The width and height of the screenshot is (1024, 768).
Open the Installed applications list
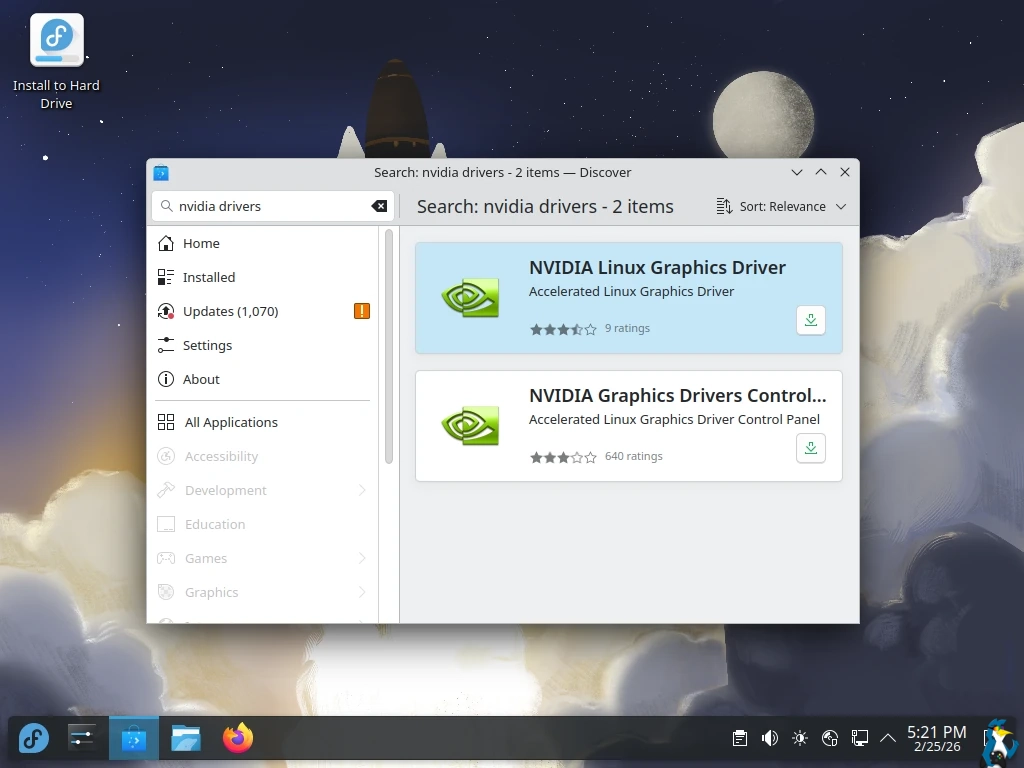[x=209, y=277]
